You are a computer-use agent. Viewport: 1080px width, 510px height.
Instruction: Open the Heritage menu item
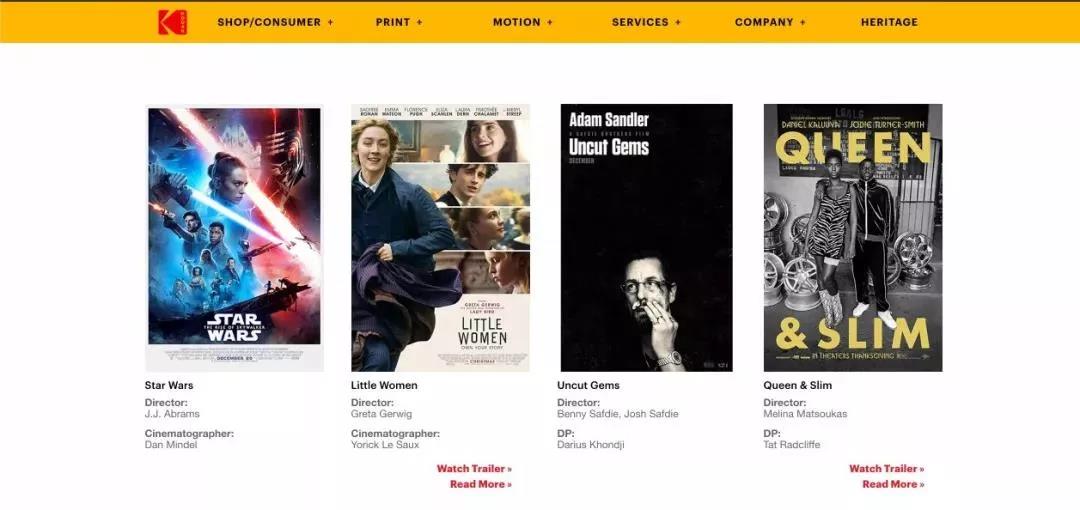[x=889, y=22]
